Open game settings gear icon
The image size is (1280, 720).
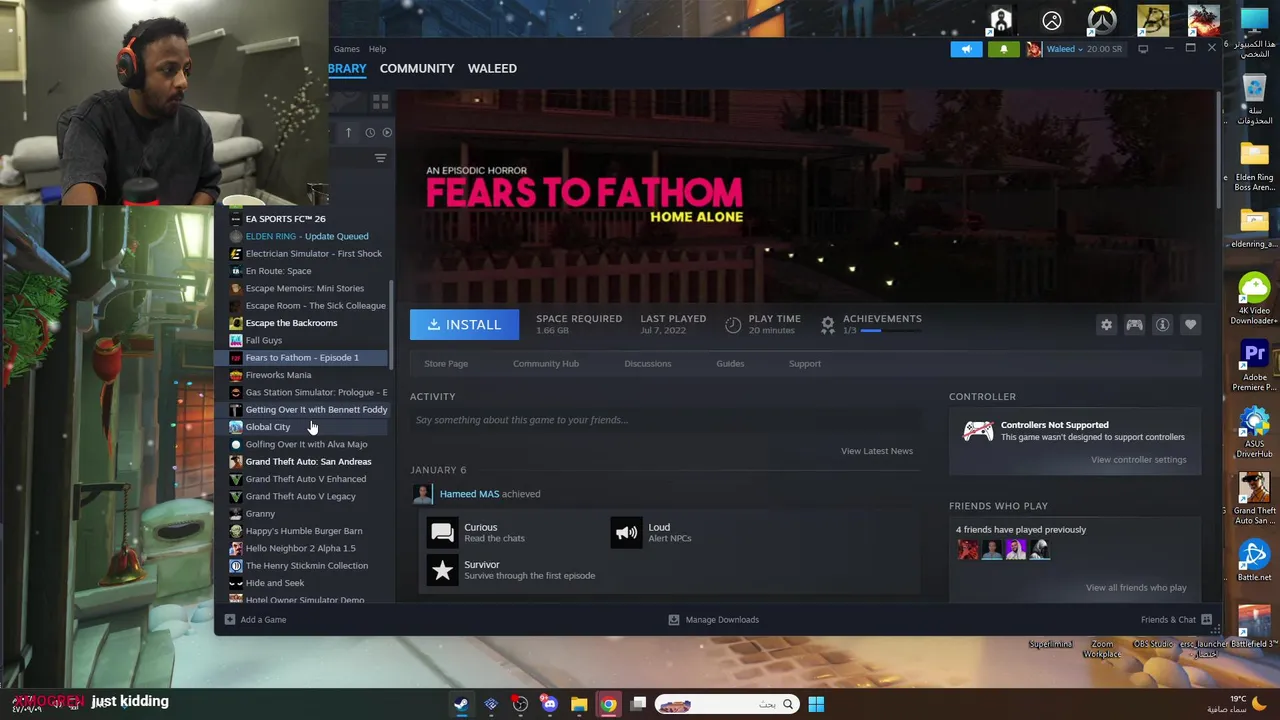click(1106, 325)
